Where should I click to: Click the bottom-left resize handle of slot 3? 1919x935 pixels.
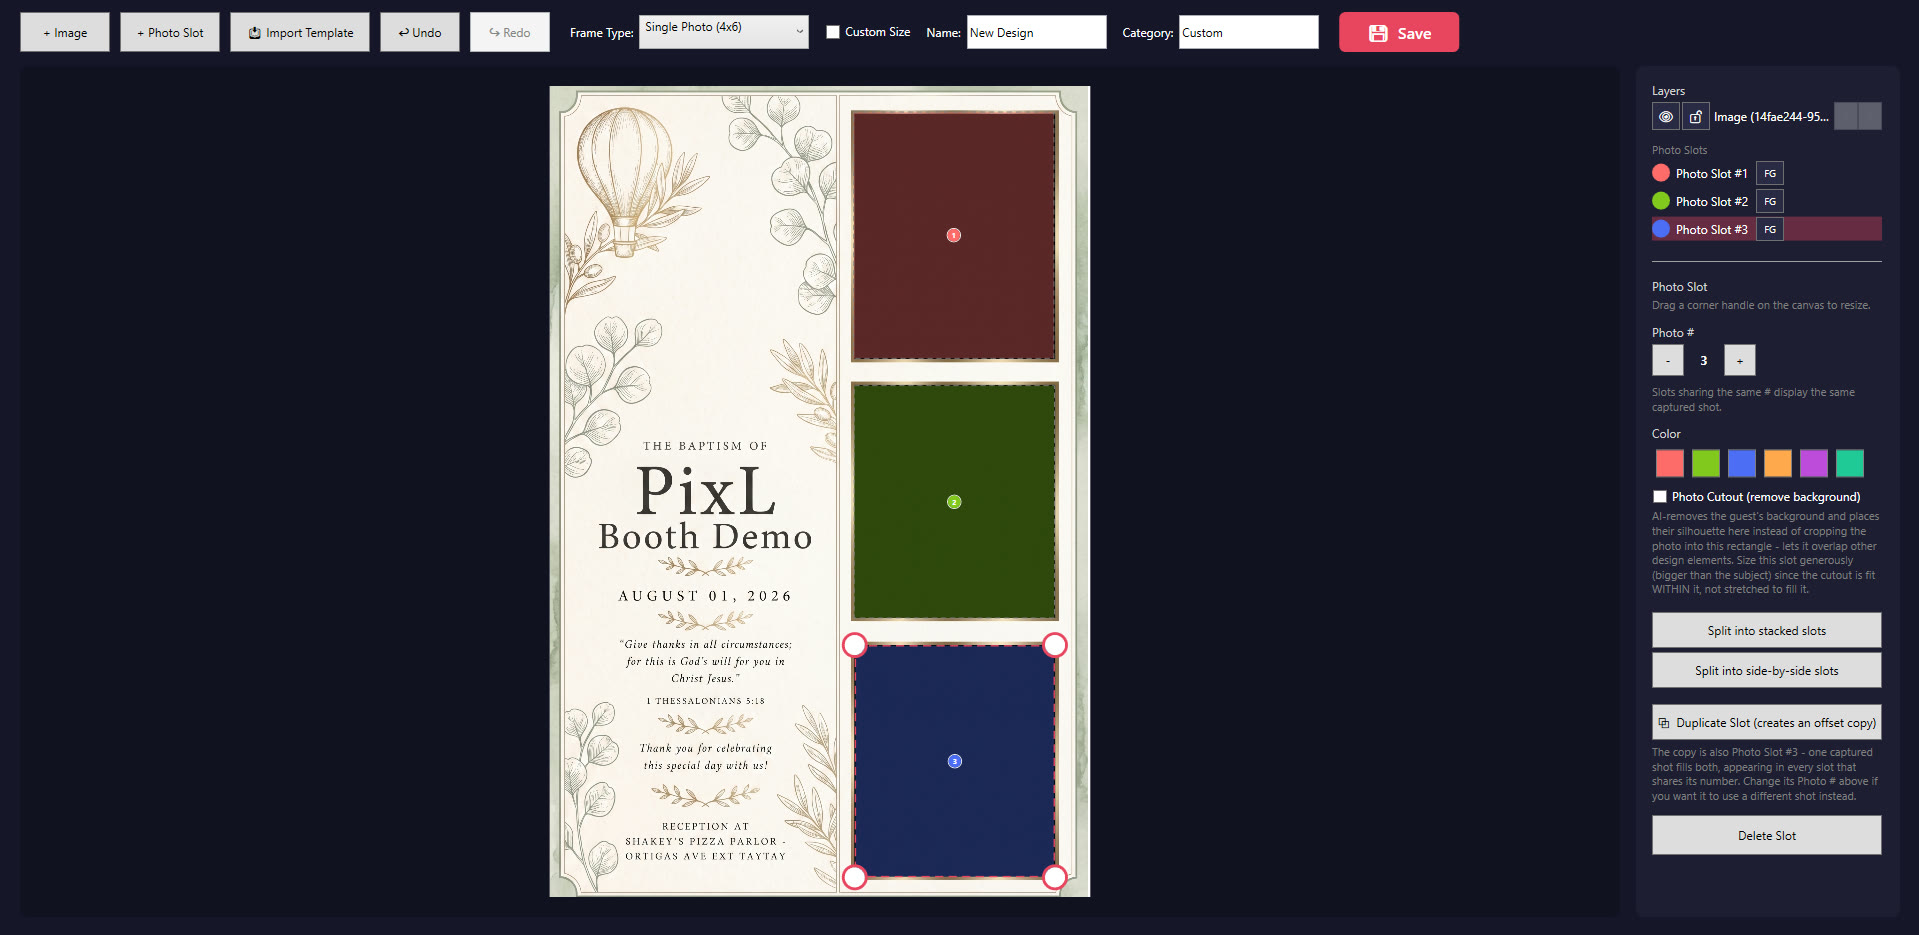tap(854, 877)
